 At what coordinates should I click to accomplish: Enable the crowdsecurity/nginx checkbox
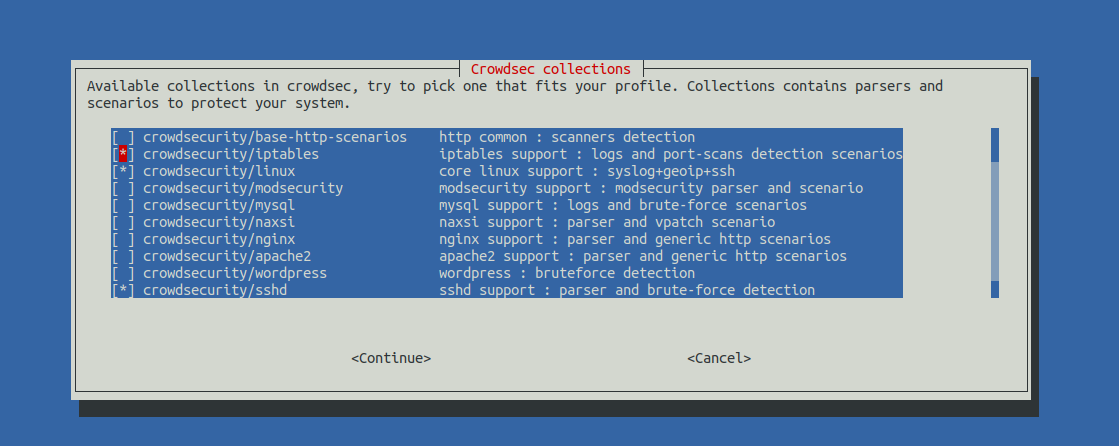point(123,239)
